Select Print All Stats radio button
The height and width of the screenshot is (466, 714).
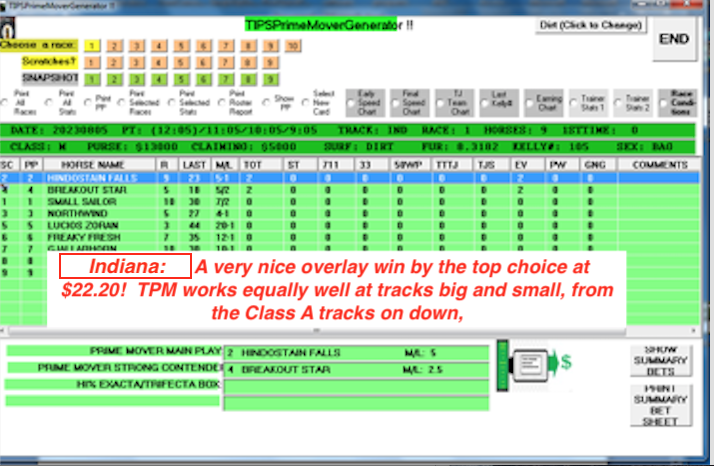coord(49,102)
